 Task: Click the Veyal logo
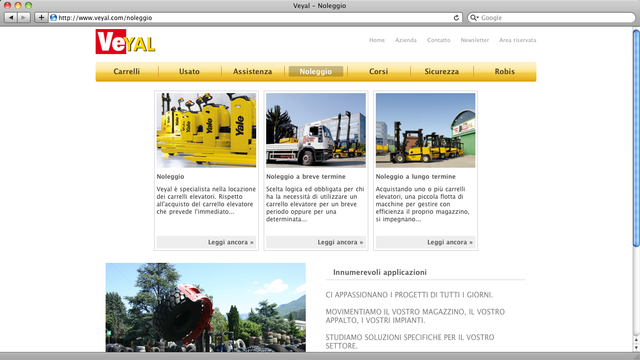125,41
